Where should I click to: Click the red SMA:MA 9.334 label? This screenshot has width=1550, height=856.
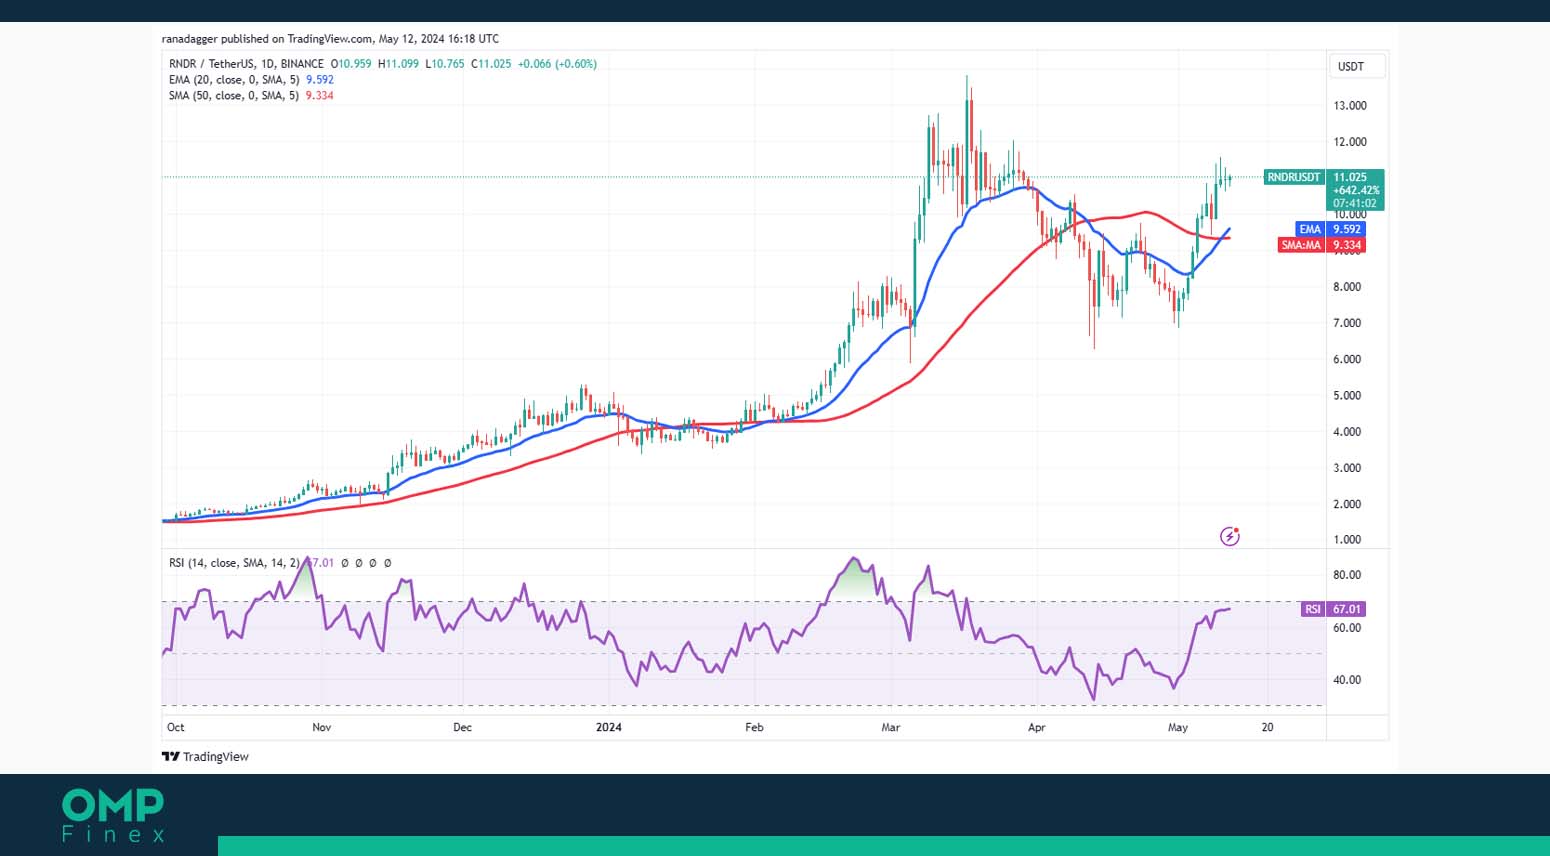[x=1321, y=245]
